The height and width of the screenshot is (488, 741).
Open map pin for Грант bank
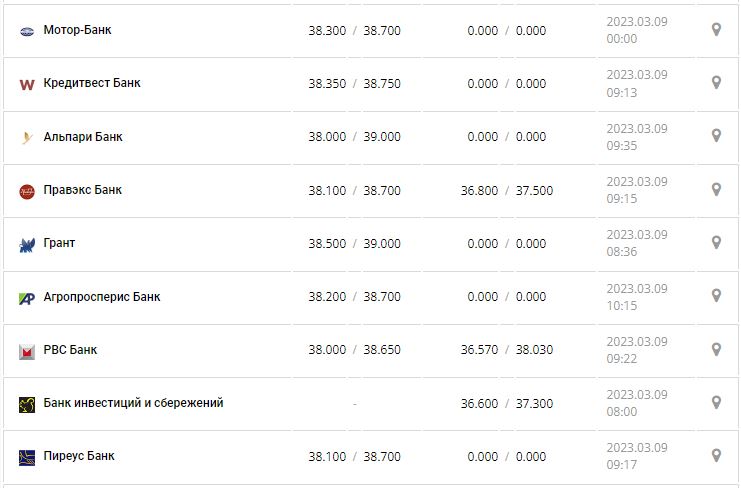[716, 242]
